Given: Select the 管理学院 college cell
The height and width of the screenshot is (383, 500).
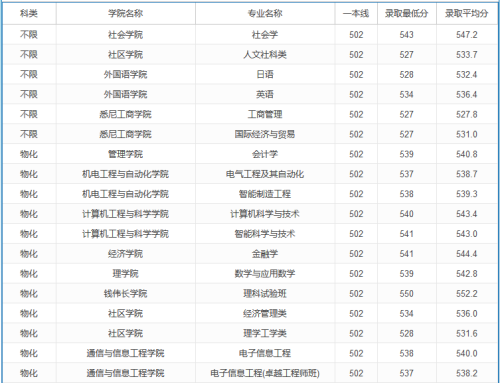Looking at the screenshot, I should coord(125,154).
